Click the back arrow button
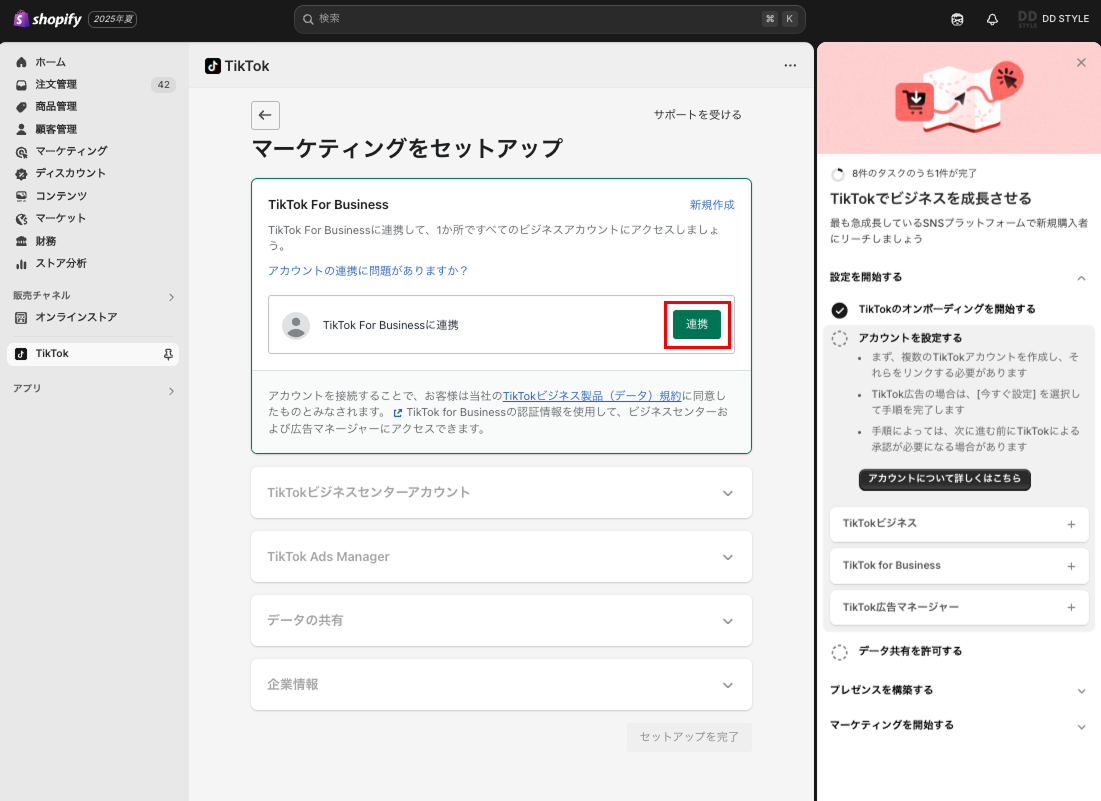 [265, 115]
